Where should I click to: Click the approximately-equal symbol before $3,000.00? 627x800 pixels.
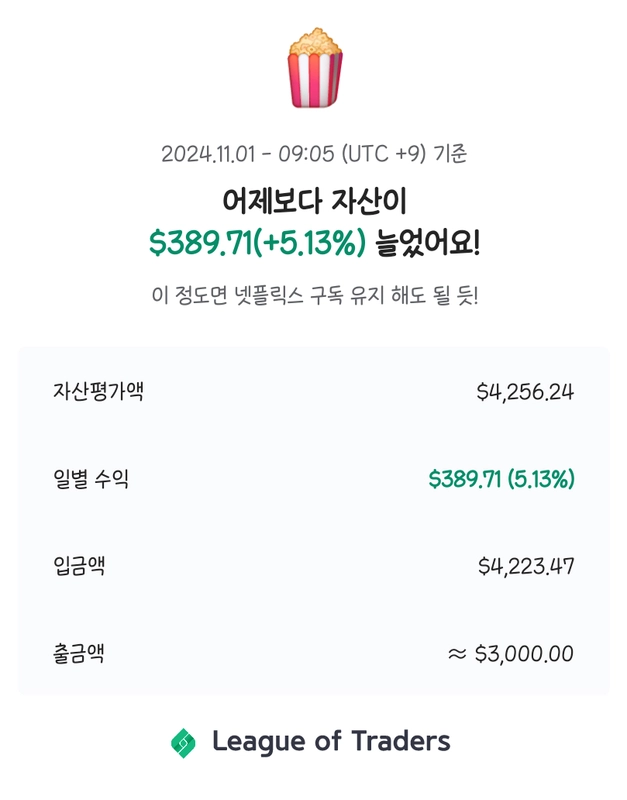click(x=457, y=654)
